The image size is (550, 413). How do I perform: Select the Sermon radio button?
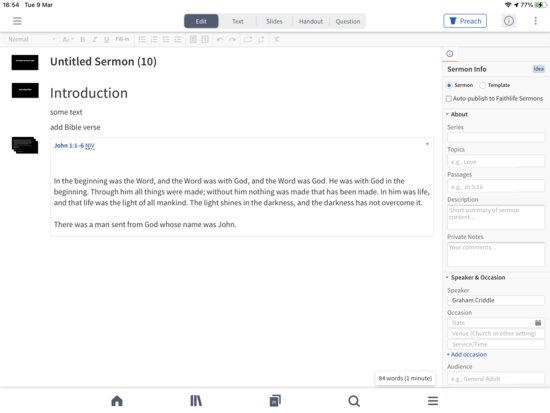click(x=449, y=85)
